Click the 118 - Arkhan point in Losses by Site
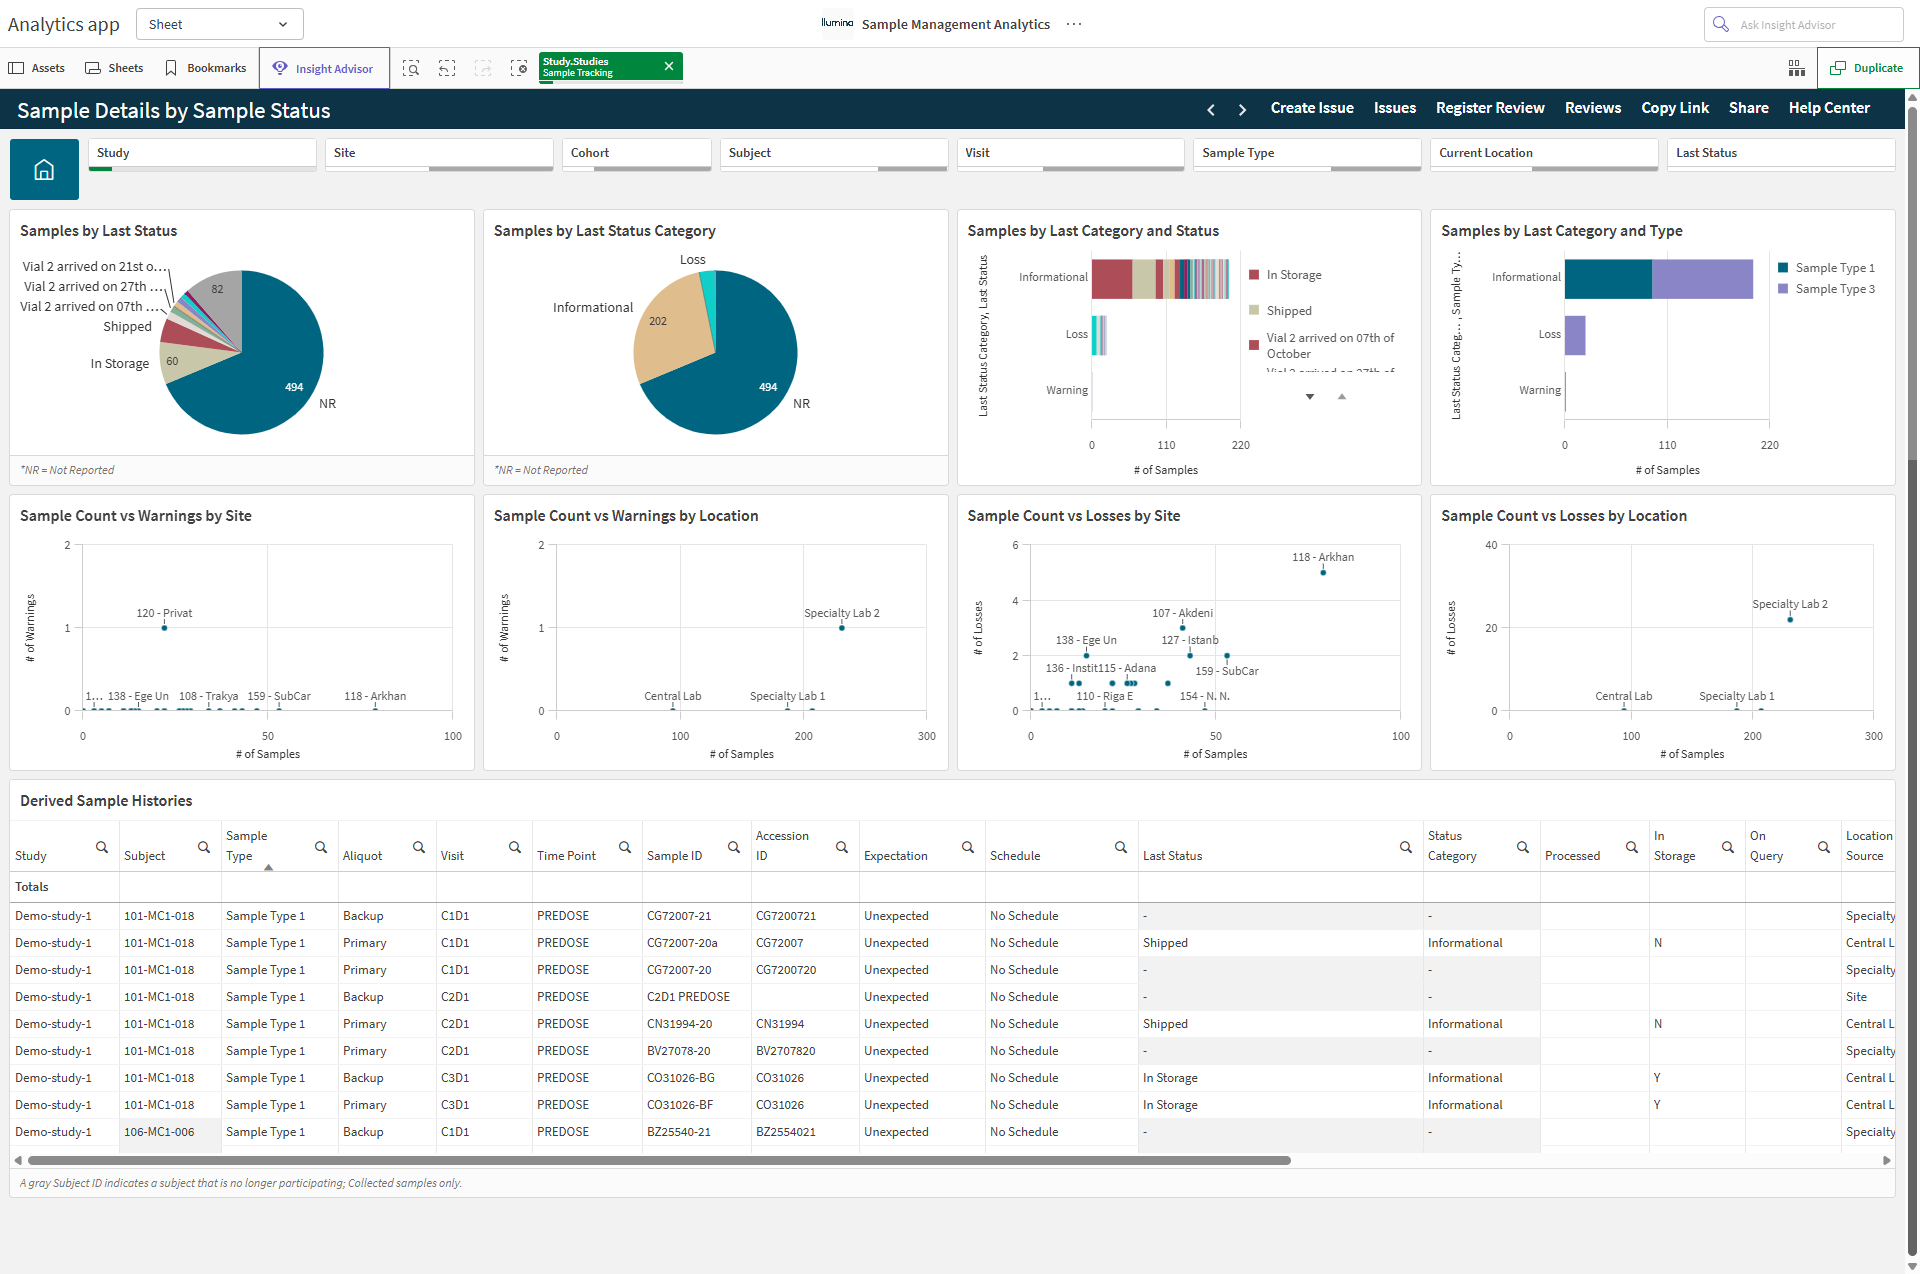1920x1274 pixels. coord(1323,572)
